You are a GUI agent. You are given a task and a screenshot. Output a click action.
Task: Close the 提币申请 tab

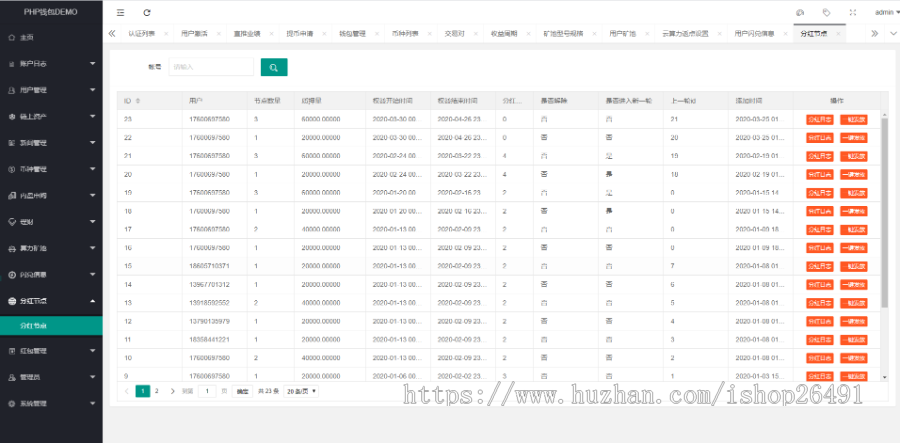tap(324, 34)
